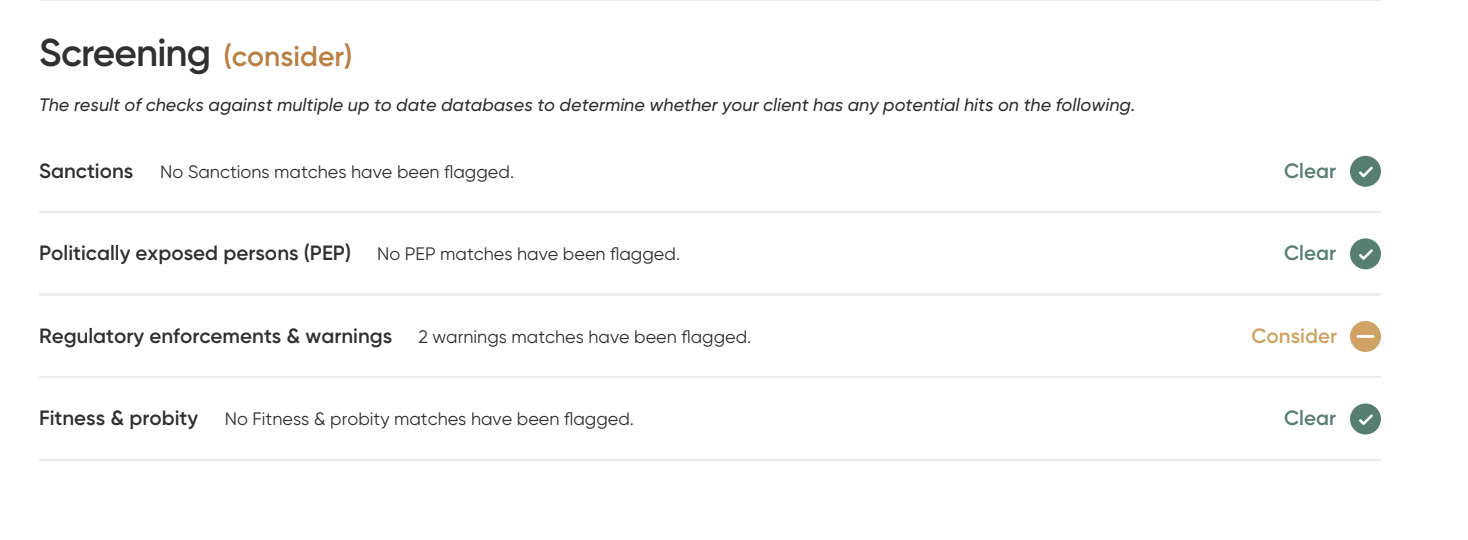Click 'No PEP matches have been flagged' text
Screen dimensions: 1468x540
click(528, 255)
